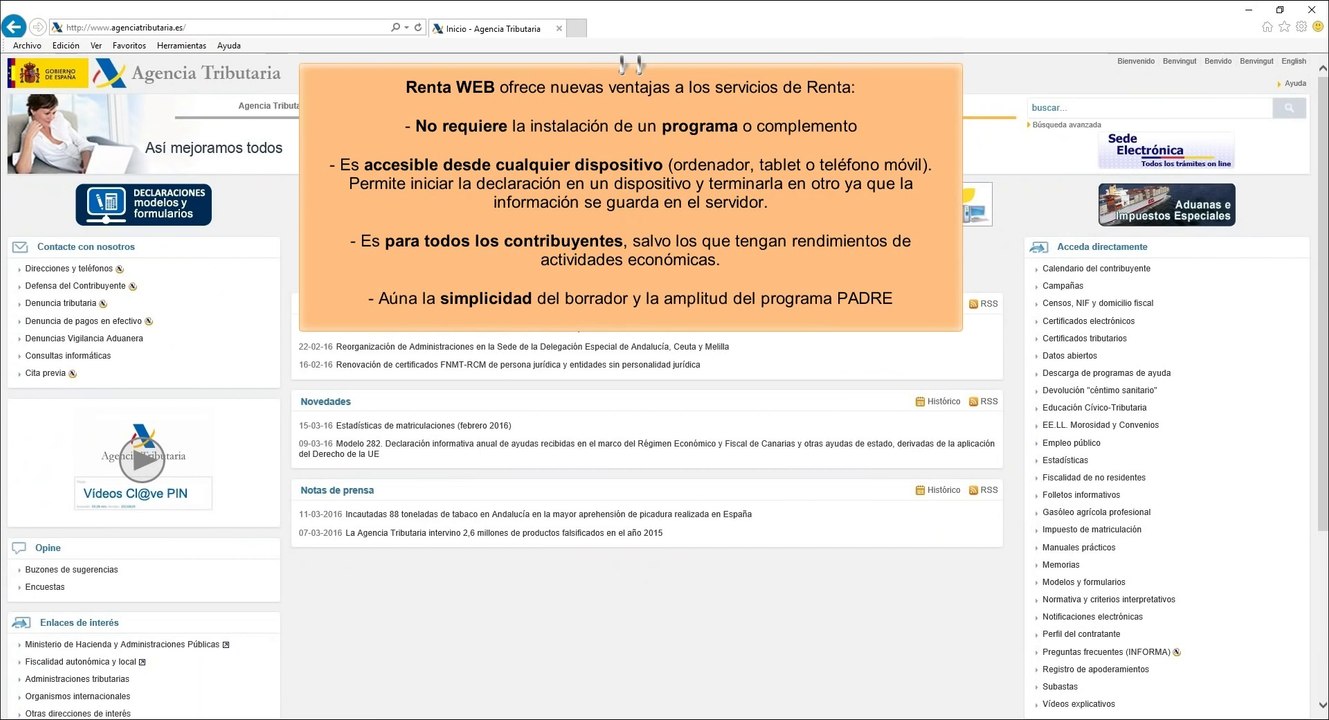
Task: Click the site search magnifier button
Action: tap(1289, 108)
